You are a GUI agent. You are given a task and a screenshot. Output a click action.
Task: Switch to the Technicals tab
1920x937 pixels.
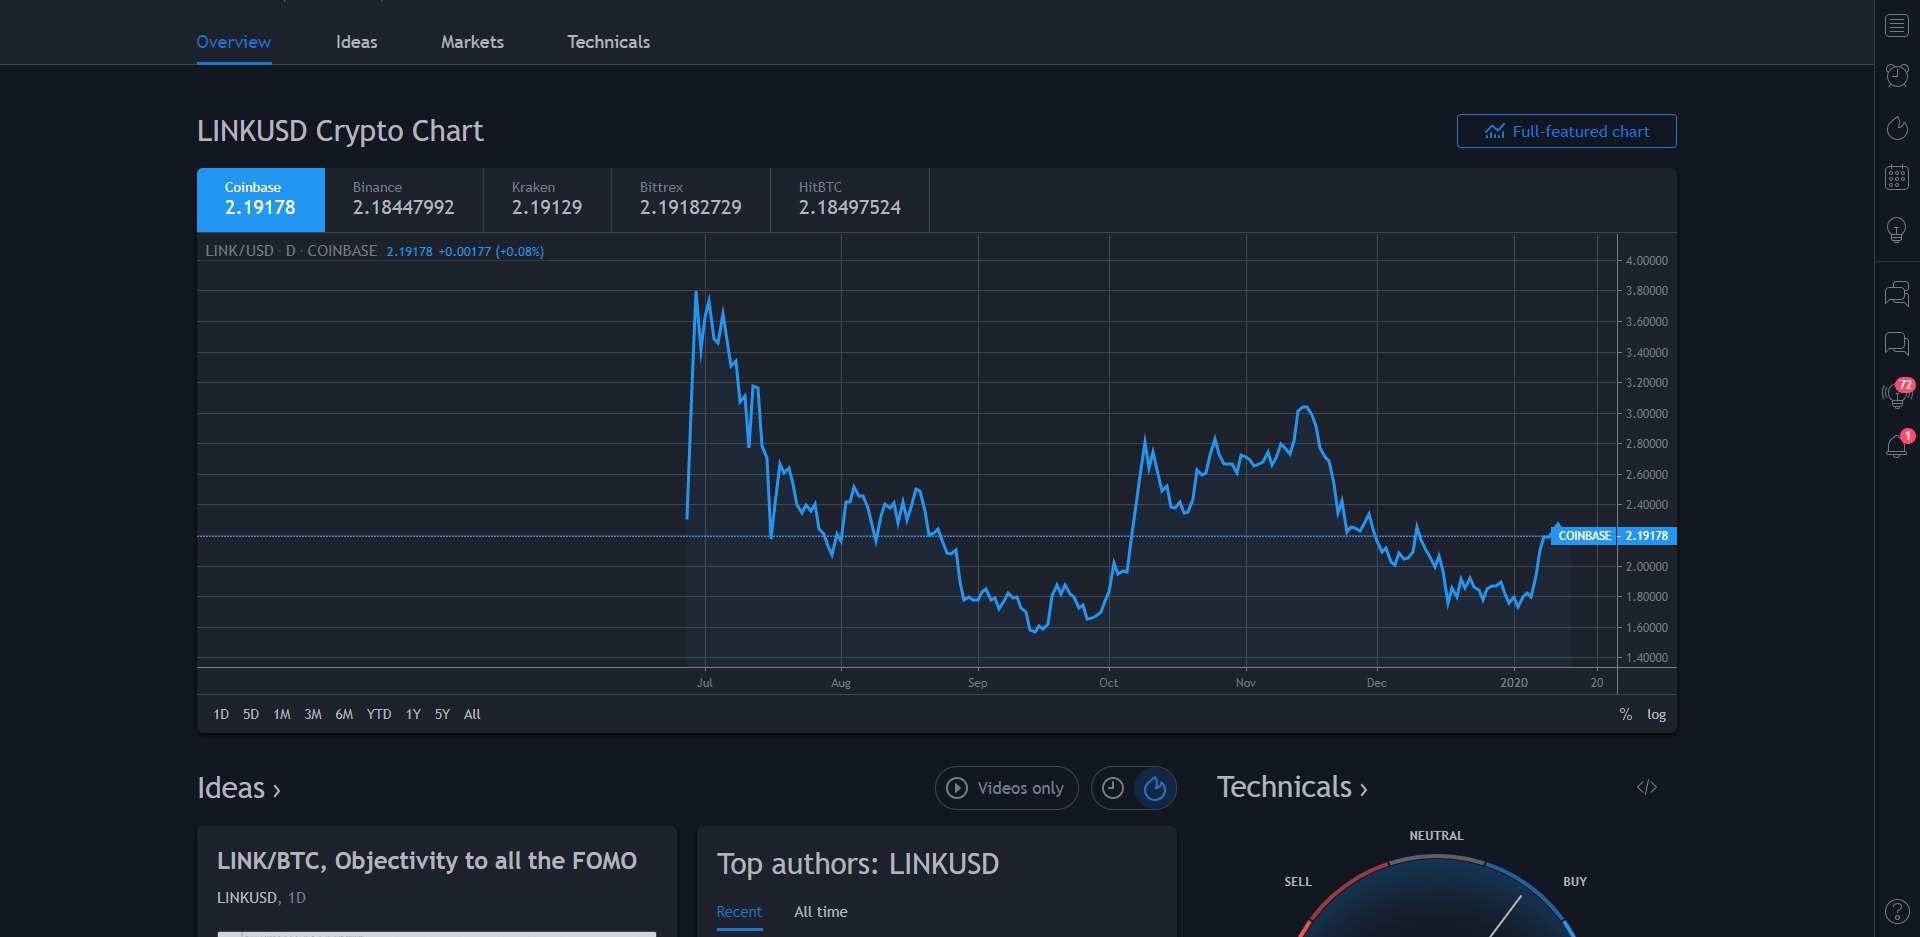coord(608,42)
